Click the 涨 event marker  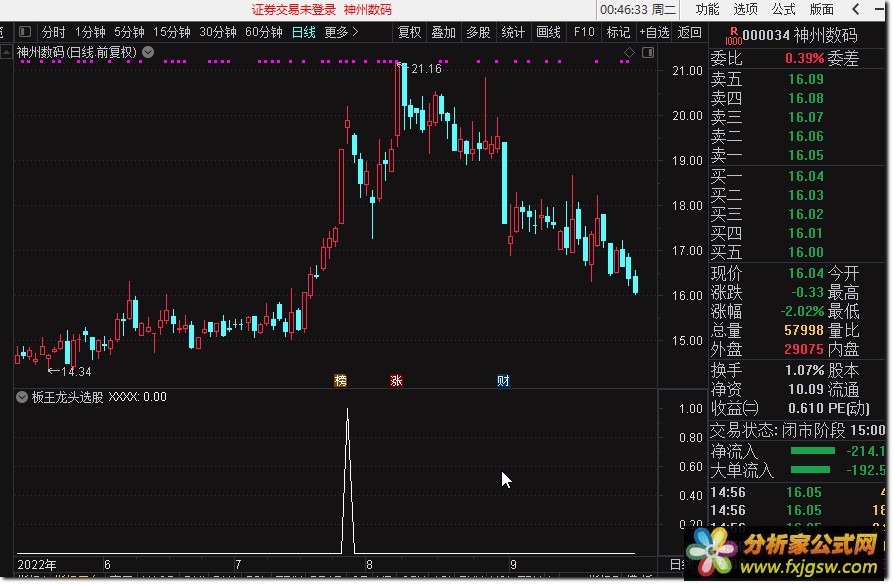(396, 380)
